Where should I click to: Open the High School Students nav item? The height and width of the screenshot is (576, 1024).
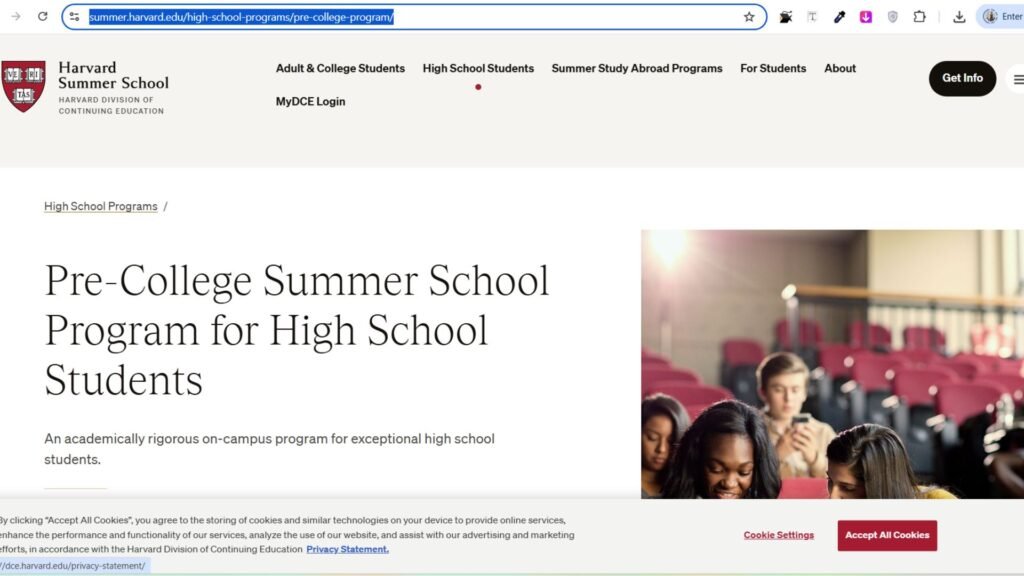pyautogui.click(x=478, y=69)
